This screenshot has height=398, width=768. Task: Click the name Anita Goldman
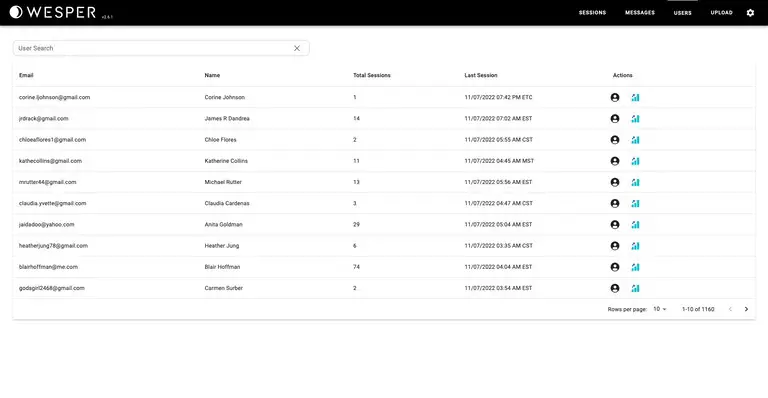(x=223, y=225)
